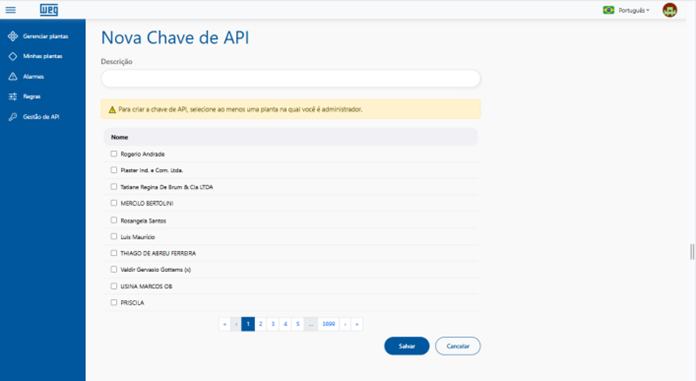The width and height of the screenshot is (696, 381).
Task: Click the Descrição input field
Action: [291, 79]
